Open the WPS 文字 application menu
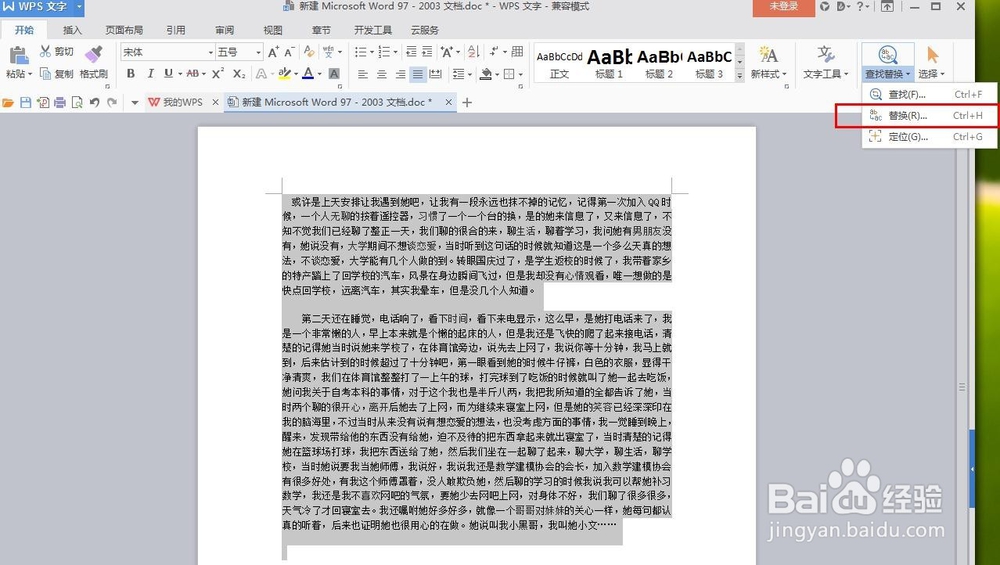This screenshot has width=1000, height=565. click(x=42, y=7)
